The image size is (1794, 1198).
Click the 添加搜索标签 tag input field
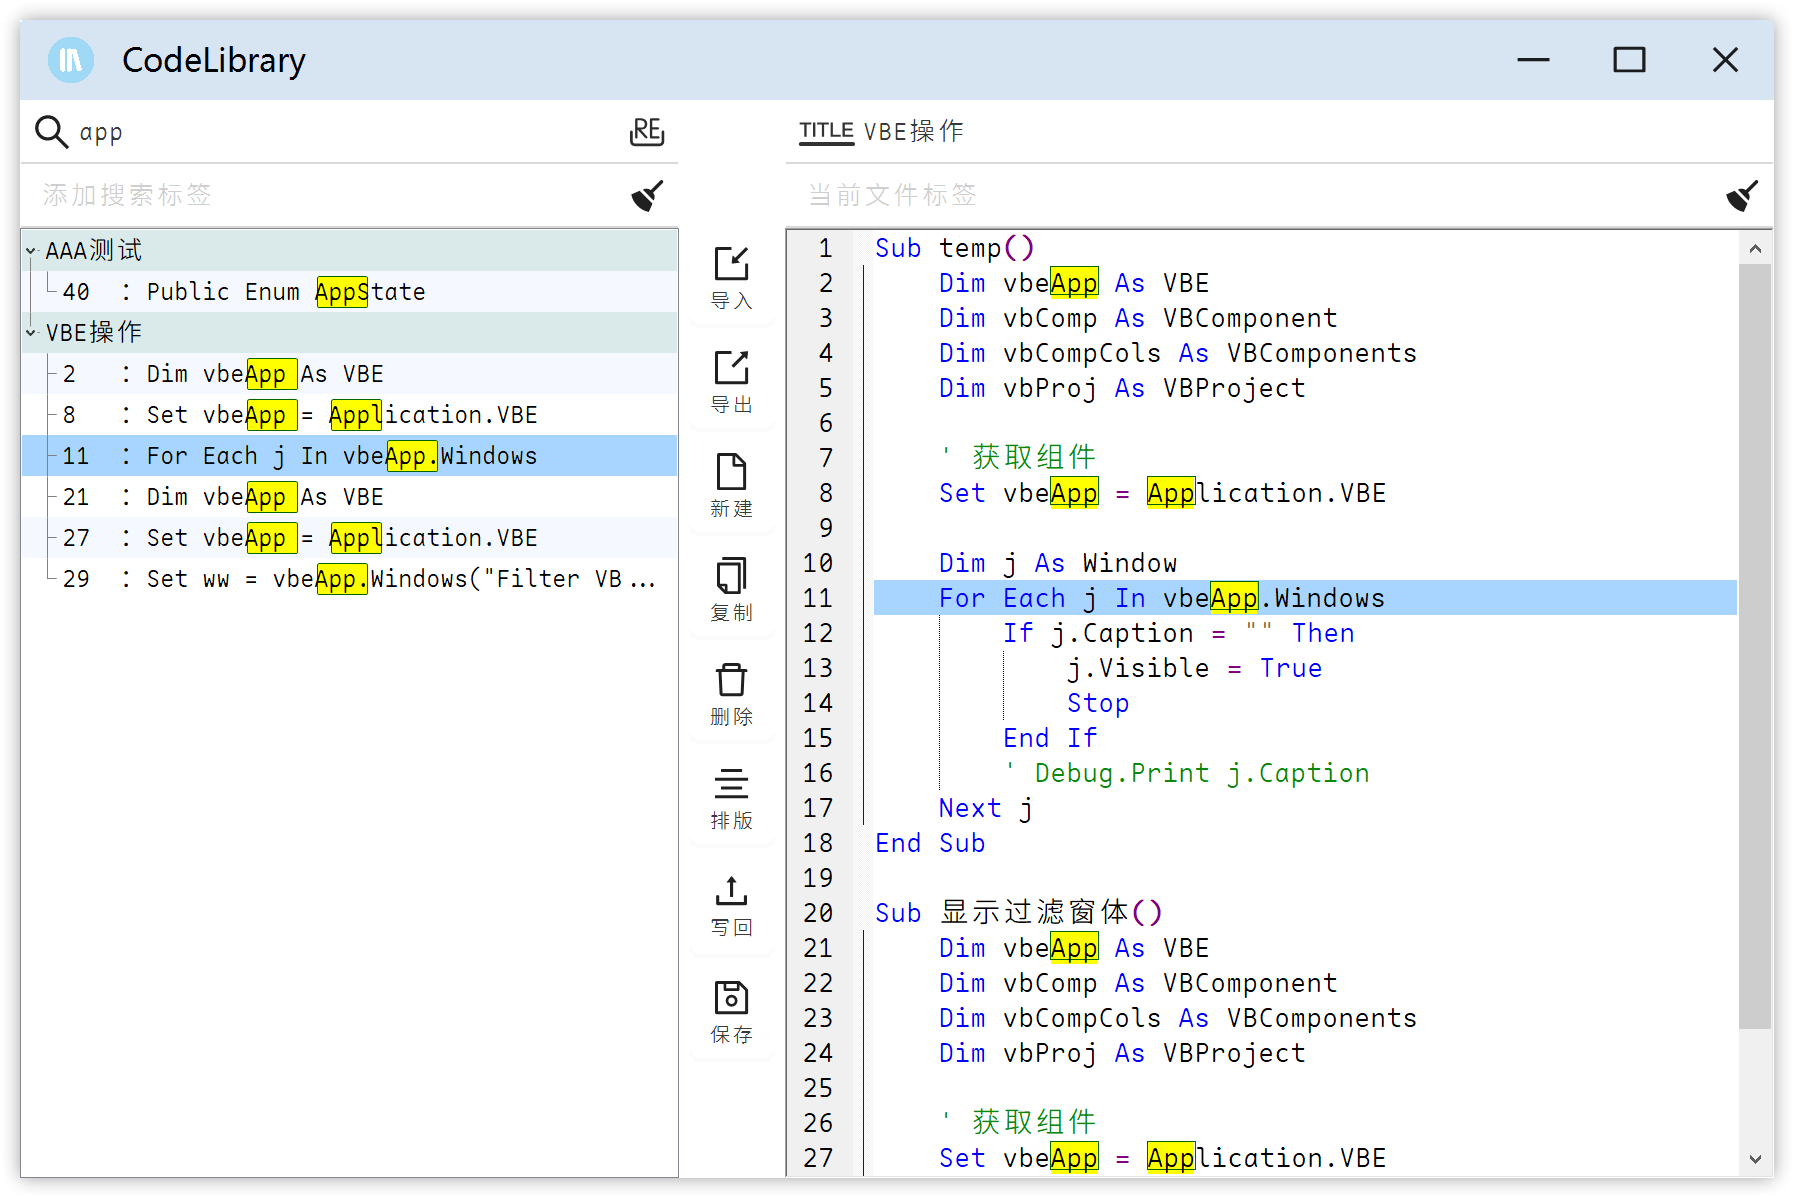(x=320, y=195)
